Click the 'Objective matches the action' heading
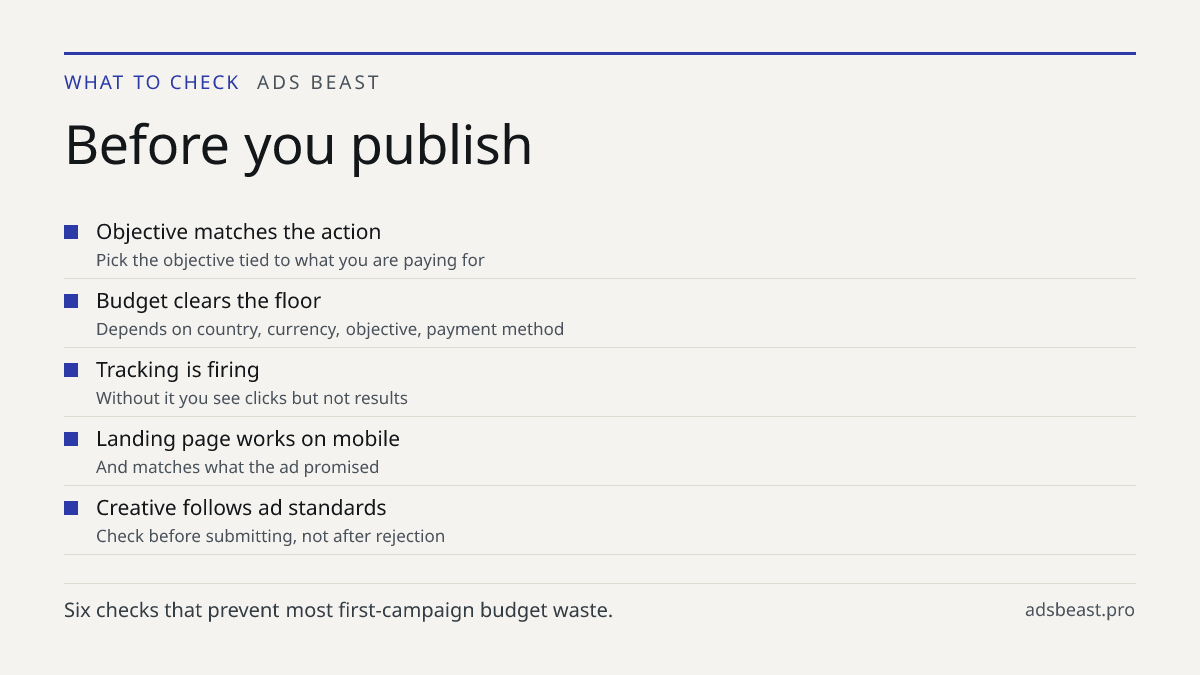 [x=238, y=232]
